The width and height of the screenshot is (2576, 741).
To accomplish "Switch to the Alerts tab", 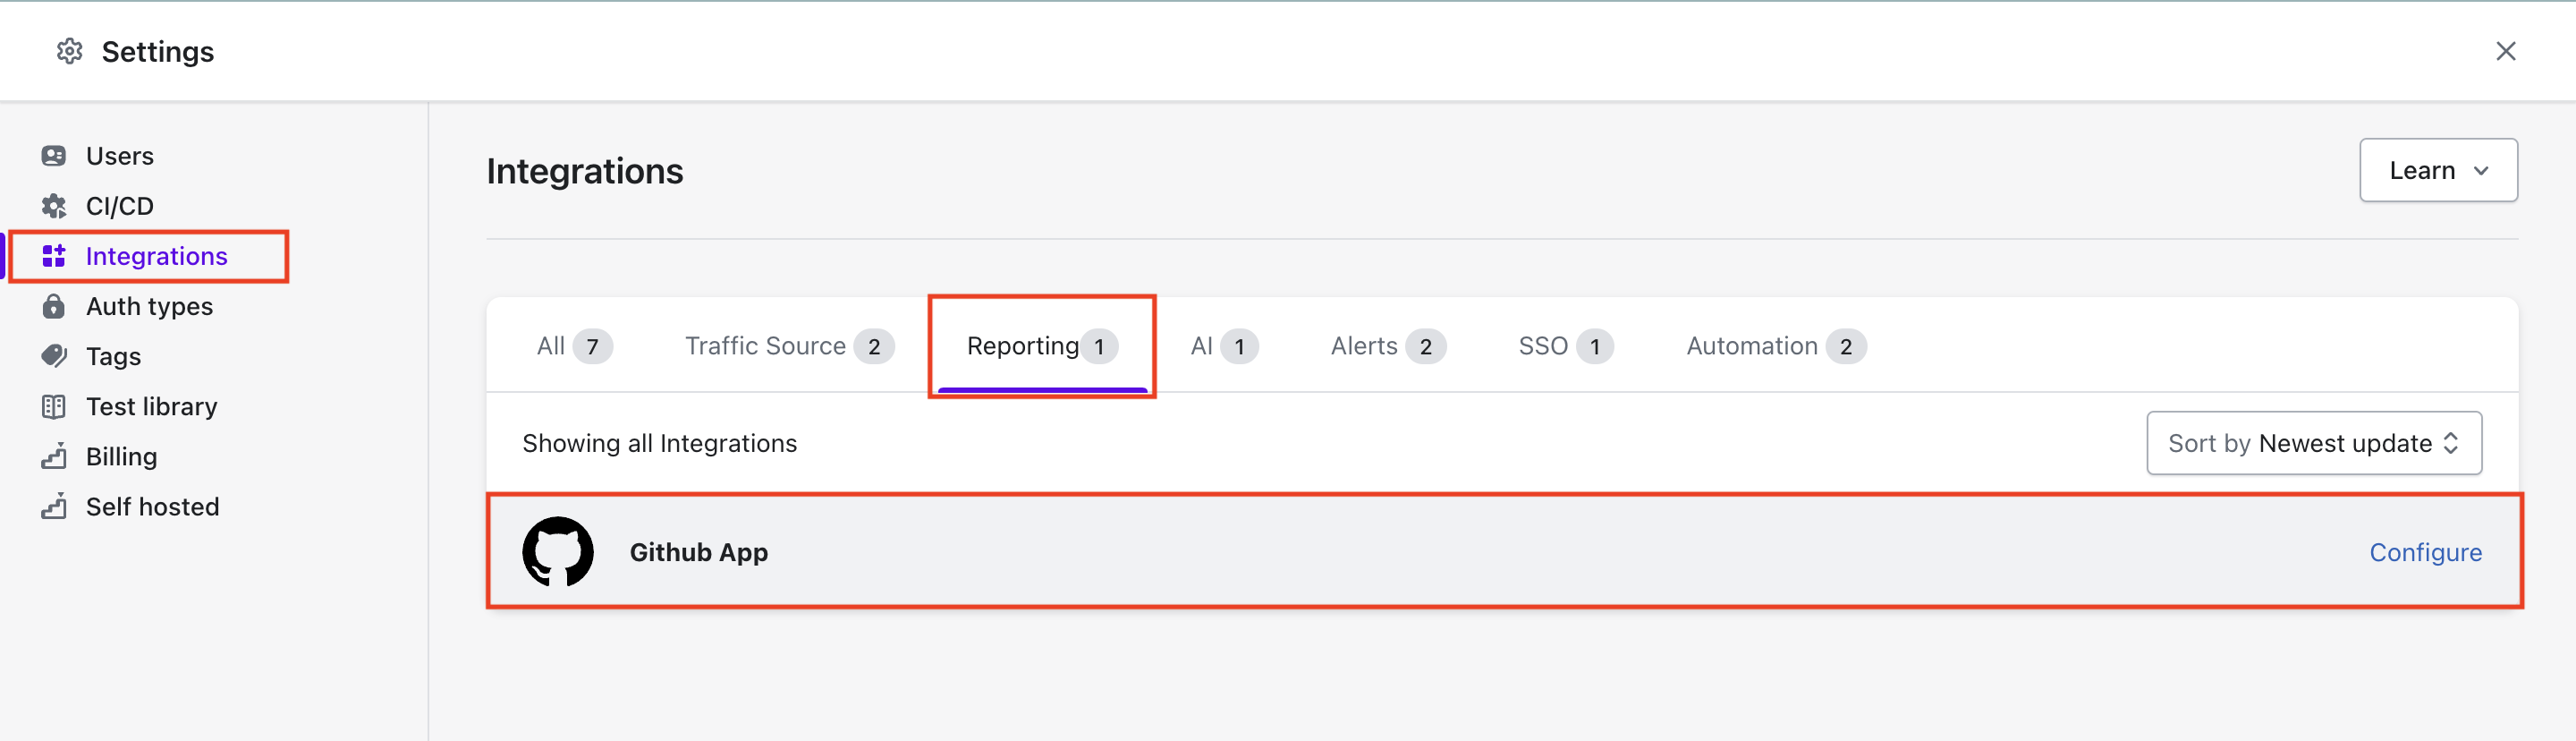I will pos(1387,346).
